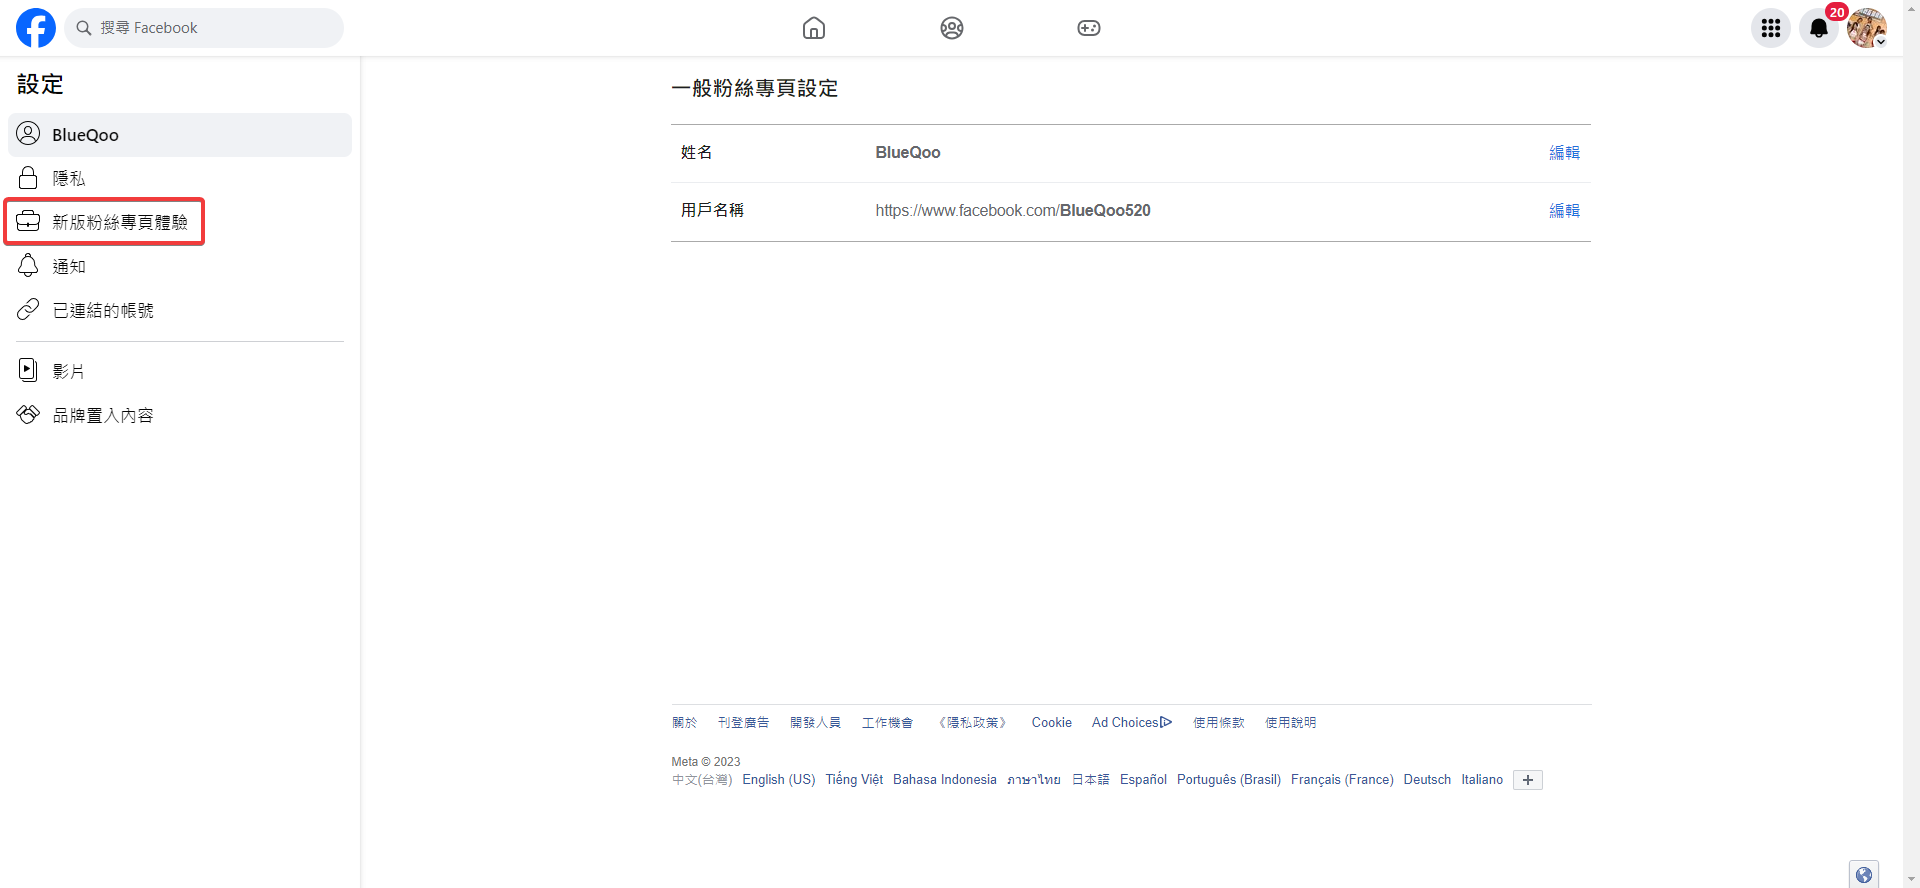Viewport: 1920px width, 888px height.
Task: Click the Facebook logo icon
Action: point(36,28)
